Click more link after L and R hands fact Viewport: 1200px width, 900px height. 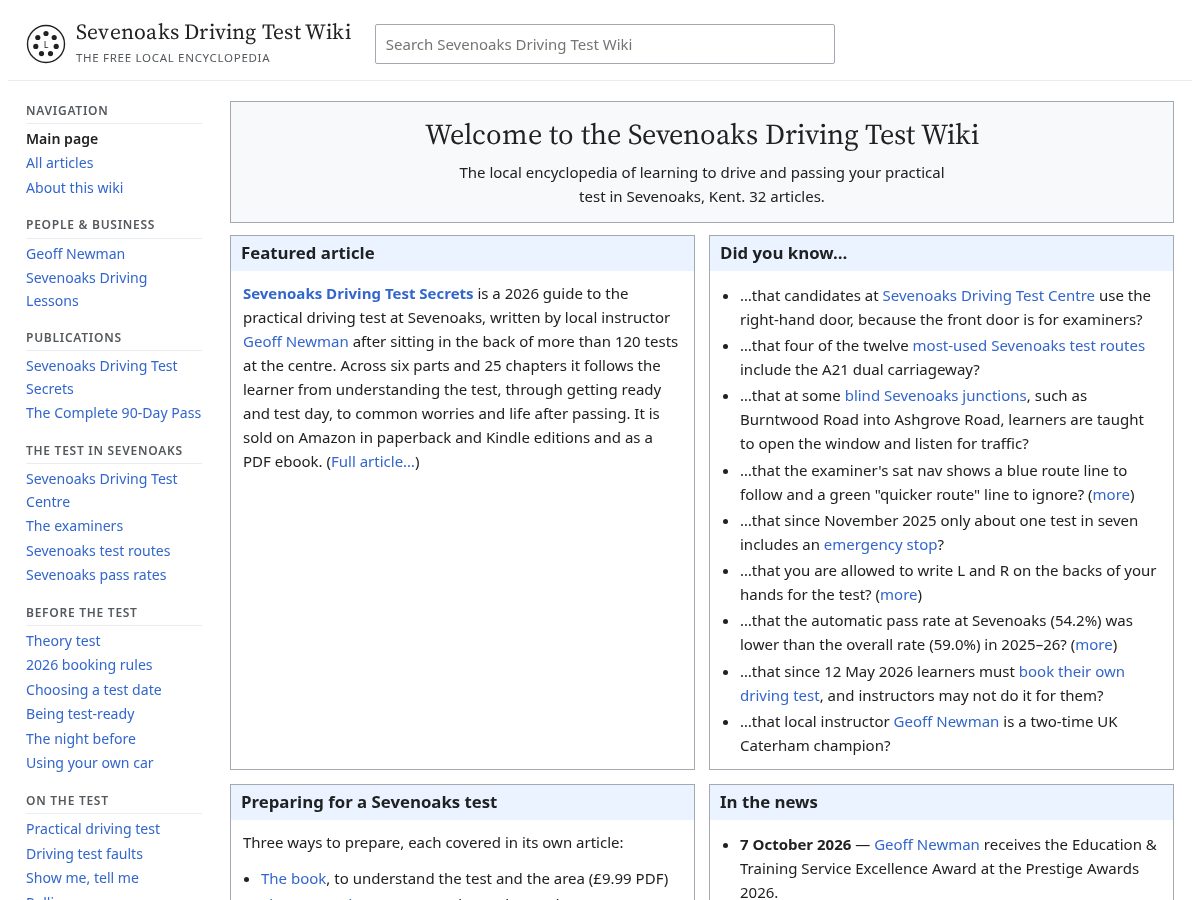(898, 595)
